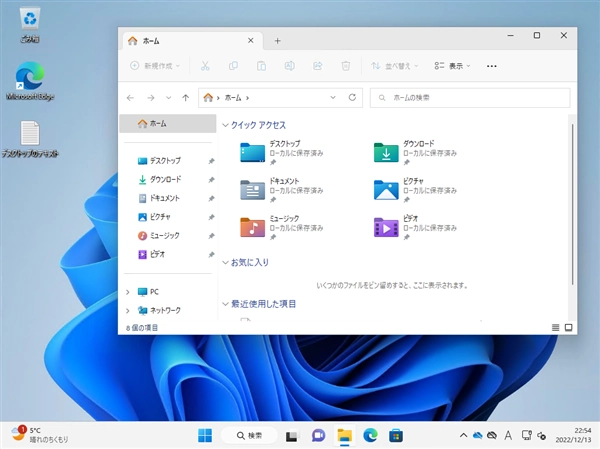
Task: Go up one level with the up arrow
Action: [186, 98]
